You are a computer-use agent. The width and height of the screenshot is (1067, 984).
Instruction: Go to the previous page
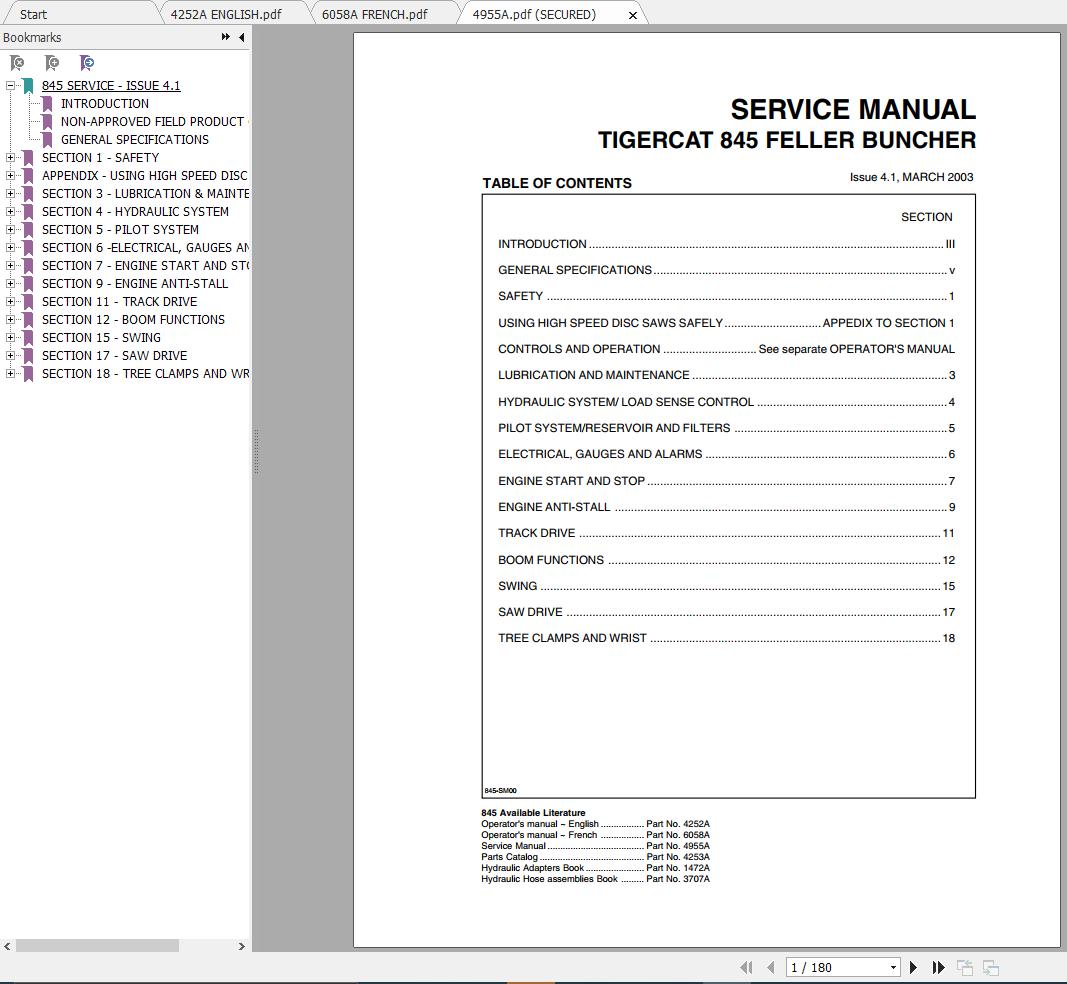[771, 967]
